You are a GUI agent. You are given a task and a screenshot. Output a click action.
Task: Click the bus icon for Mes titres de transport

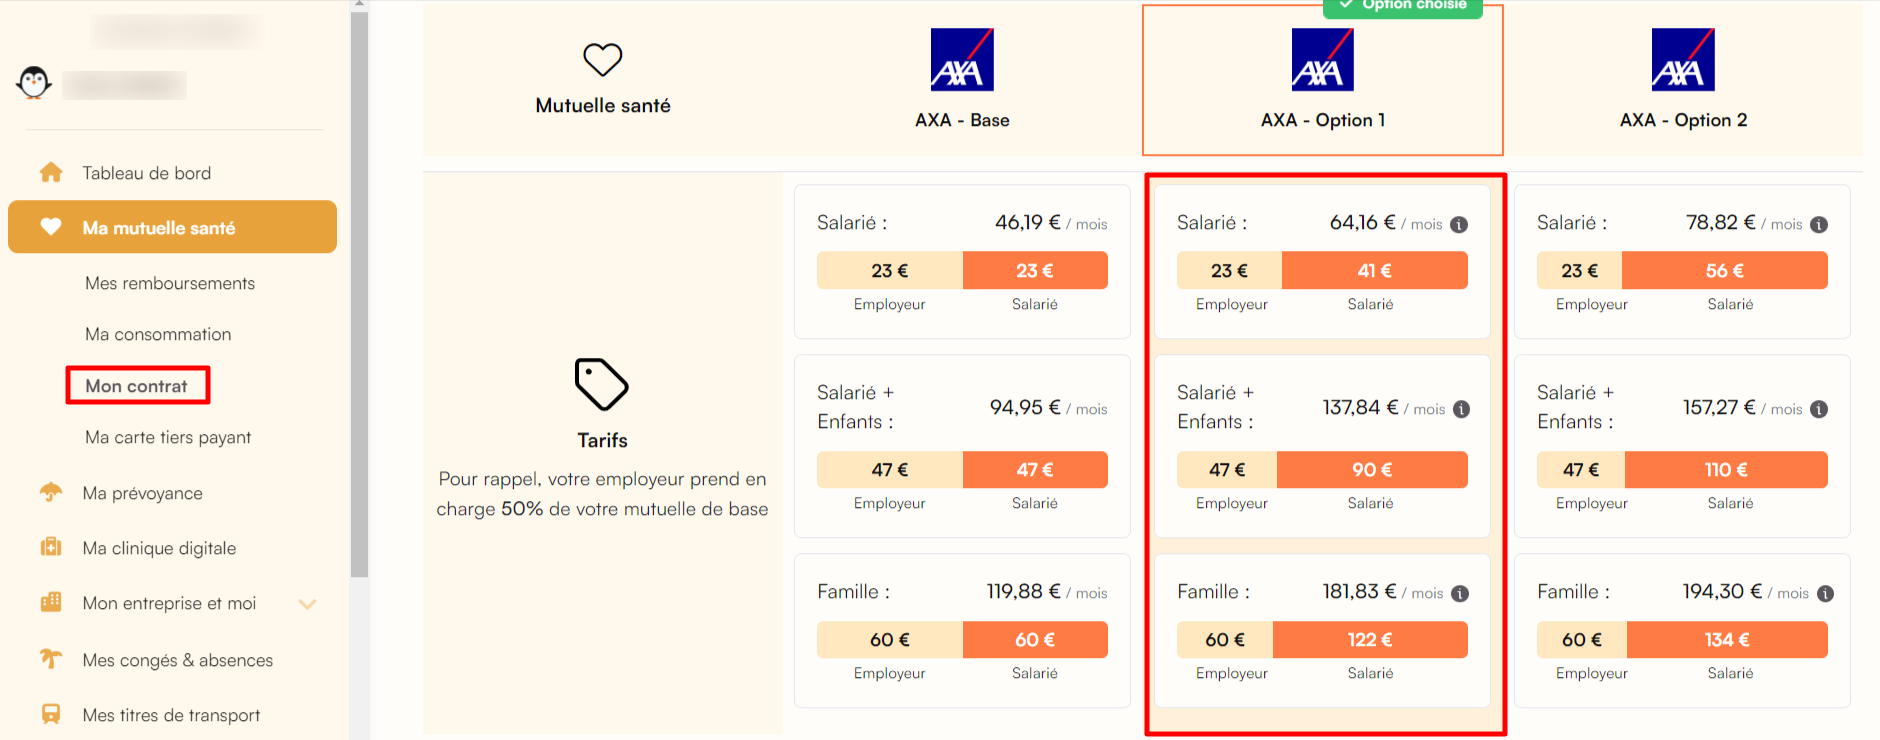coord(51,714)
